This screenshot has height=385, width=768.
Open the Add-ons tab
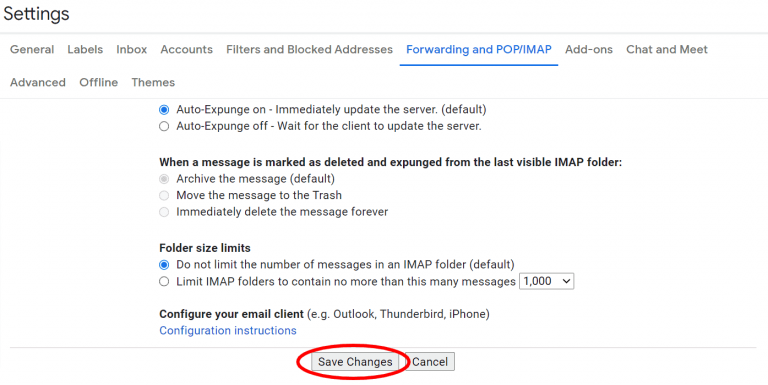(x=589, y=49)
